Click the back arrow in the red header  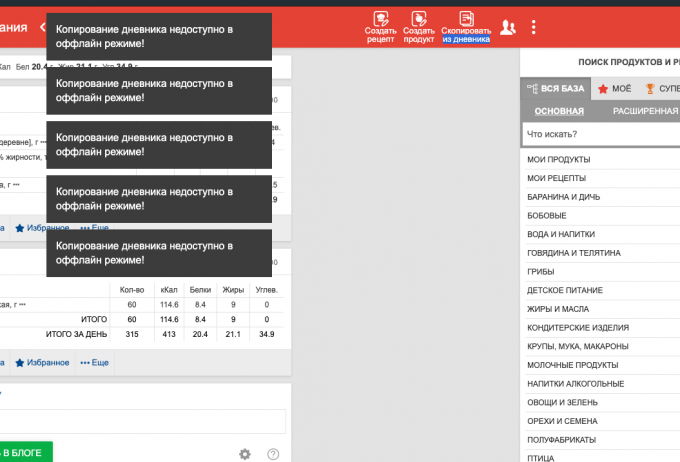43,27
